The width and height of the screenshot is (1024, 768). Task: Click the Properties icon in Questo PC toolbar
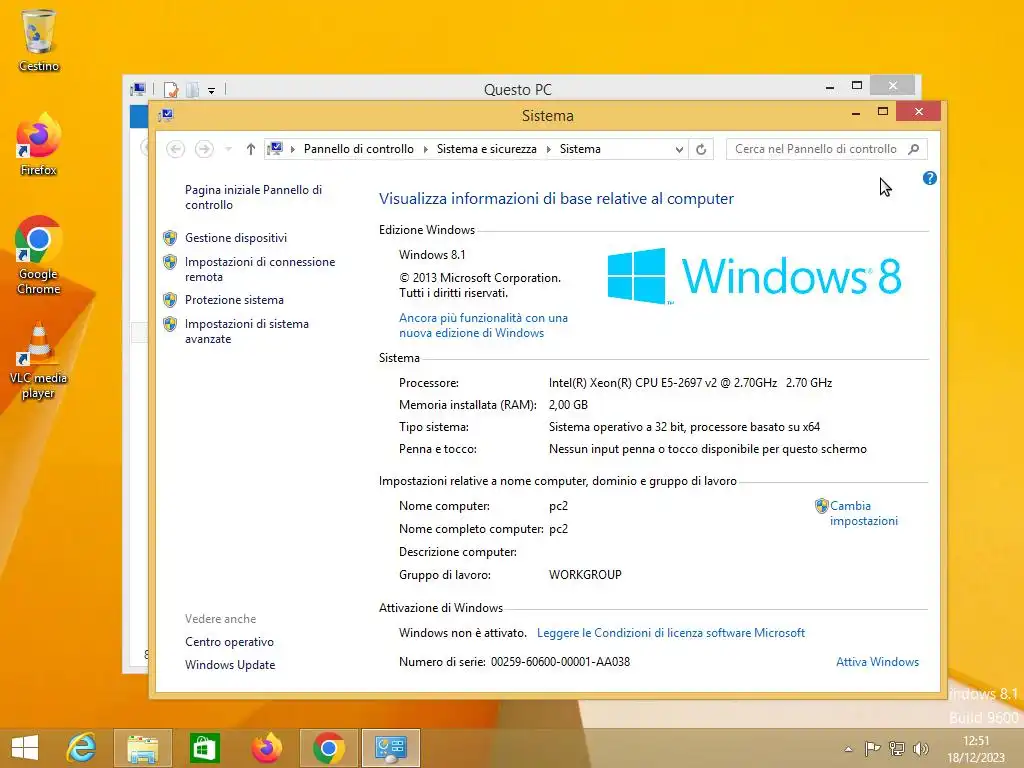click(171, 89)
